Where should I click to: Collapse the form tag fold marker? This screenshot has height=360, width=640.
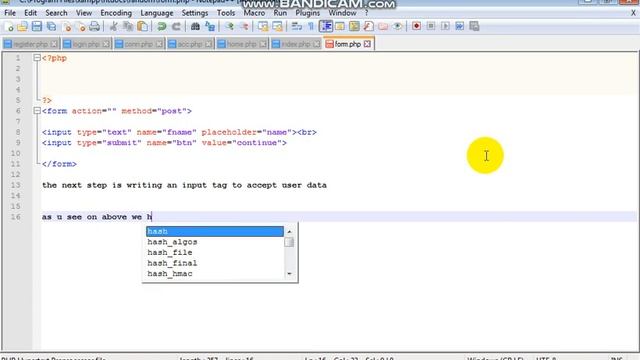[37, 111]
